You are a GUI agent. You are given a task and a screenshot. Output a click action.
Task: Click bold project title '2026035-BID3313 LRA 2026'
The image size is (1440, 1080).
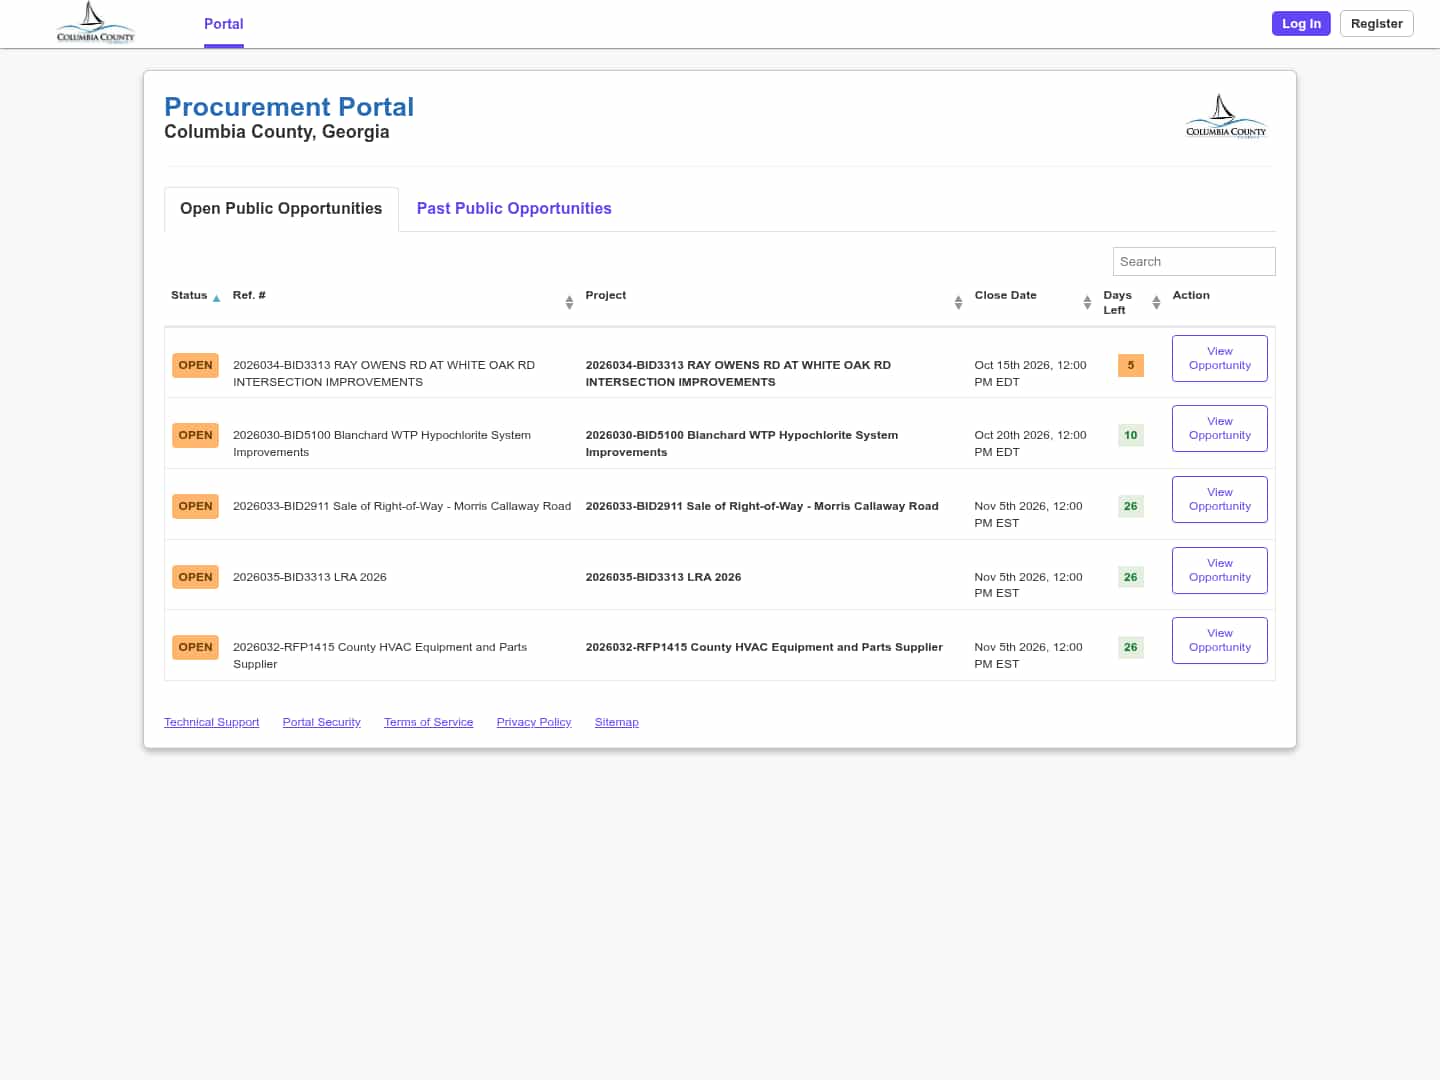click(664, 577)
